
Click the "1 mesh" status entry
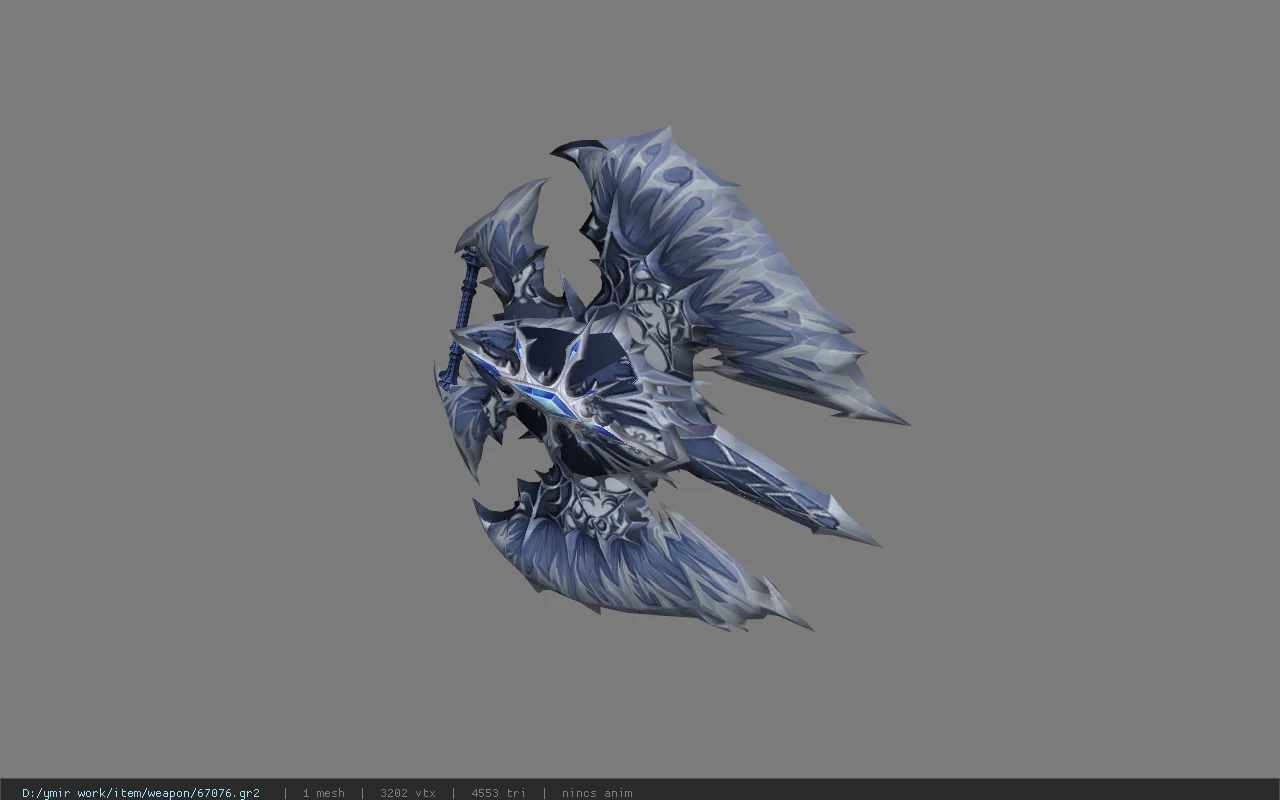coord(323,793)
